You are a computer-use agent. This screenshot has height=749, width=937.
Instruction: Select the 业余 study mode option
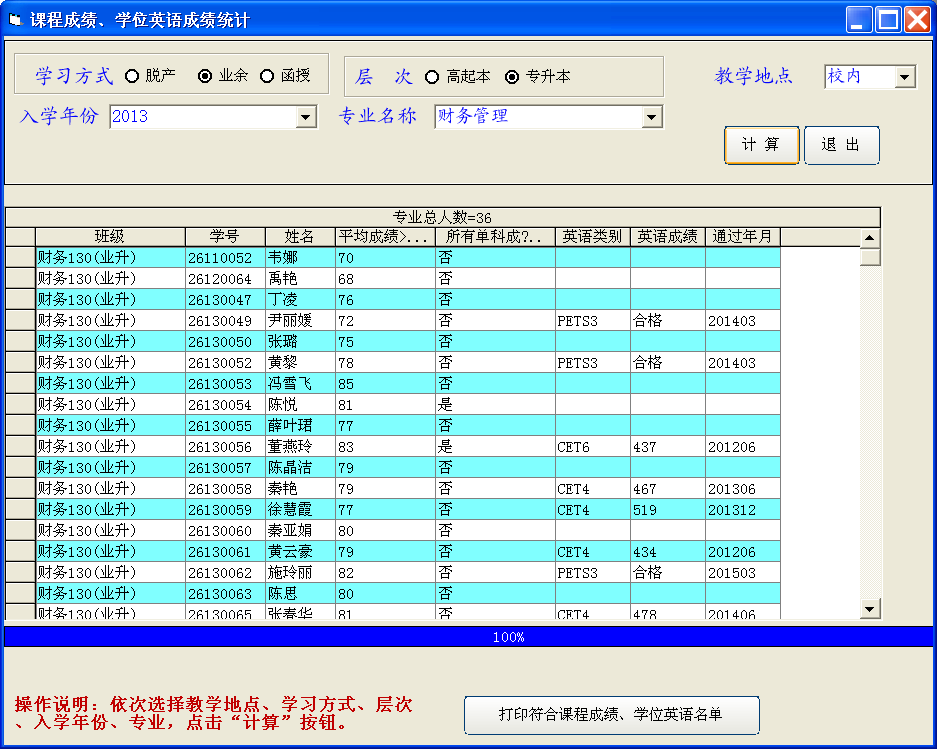pos(205,76)
